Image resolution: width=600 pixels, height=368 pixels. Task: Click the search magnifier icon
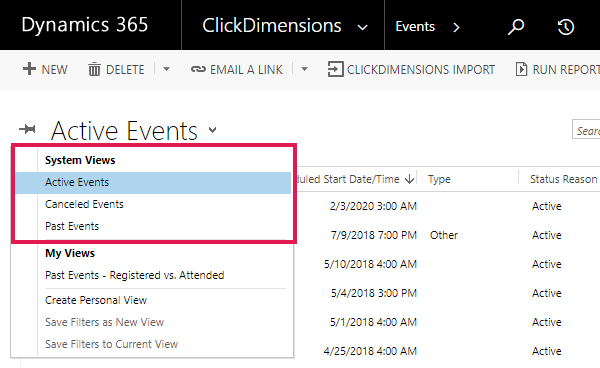point(516,27)
